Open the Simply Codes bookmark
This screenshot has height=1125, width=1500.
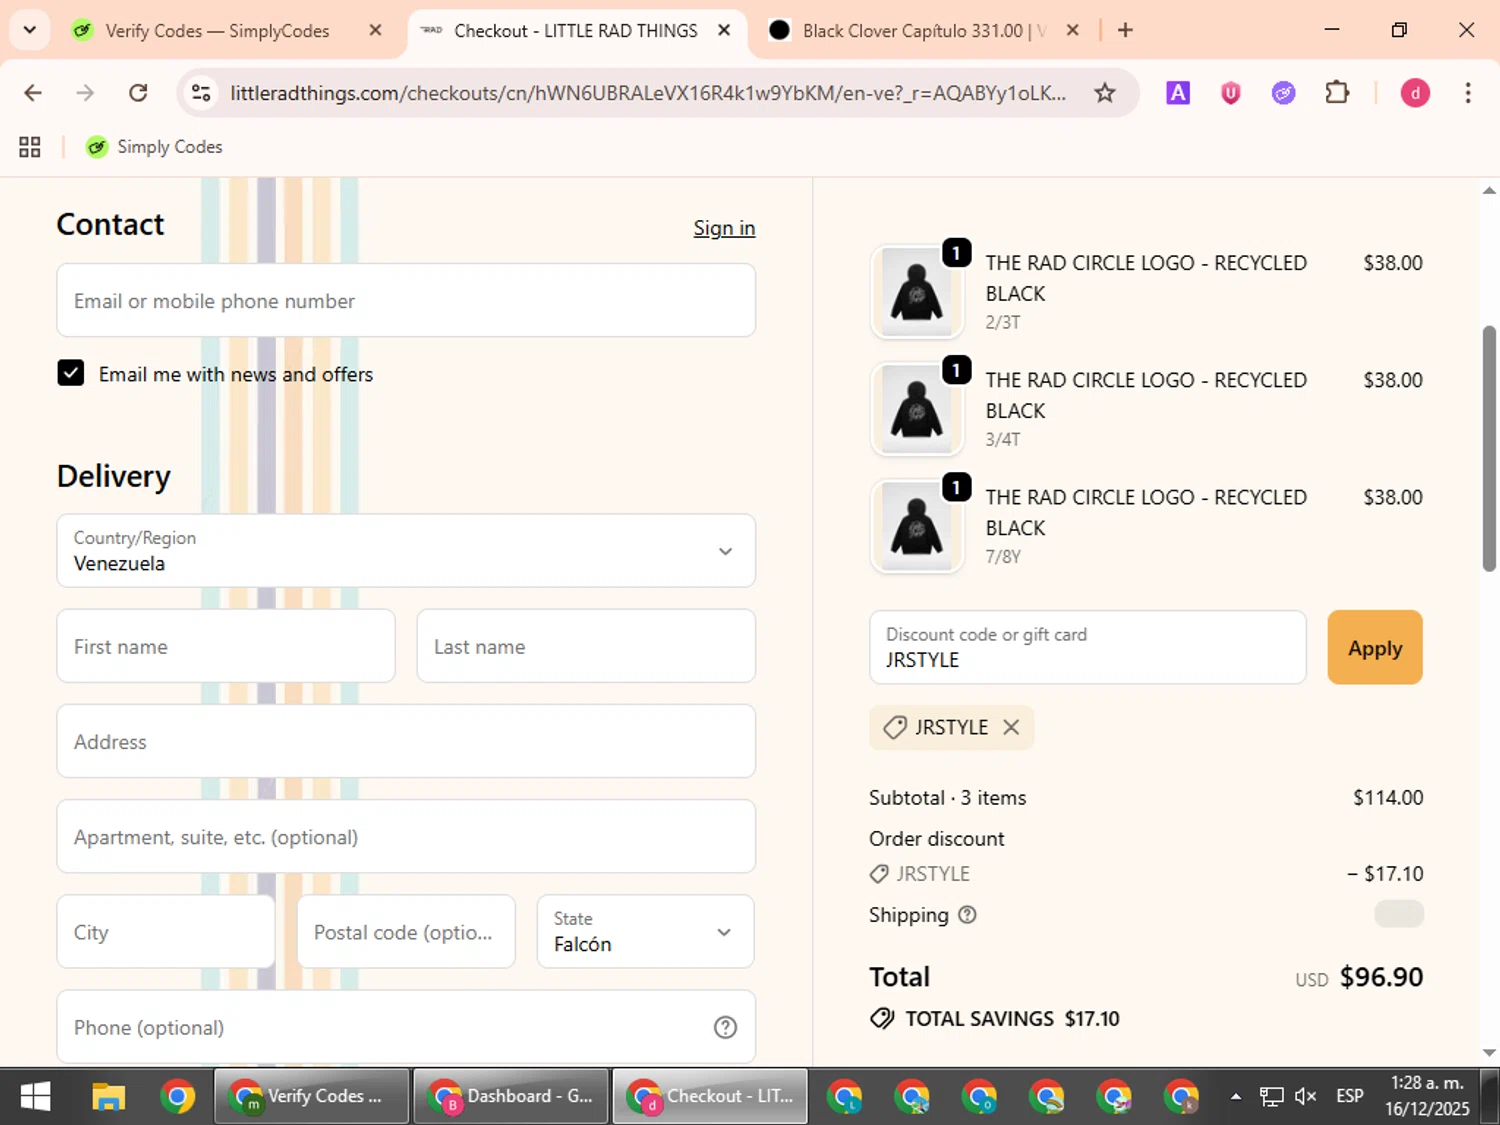click(154, 147)
